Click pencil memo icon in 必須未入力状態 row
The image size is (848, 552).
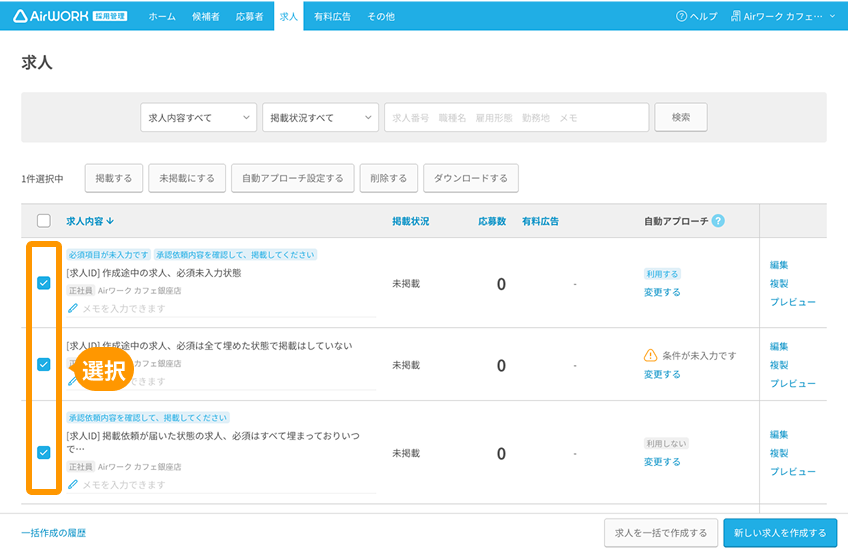(72, 308)
